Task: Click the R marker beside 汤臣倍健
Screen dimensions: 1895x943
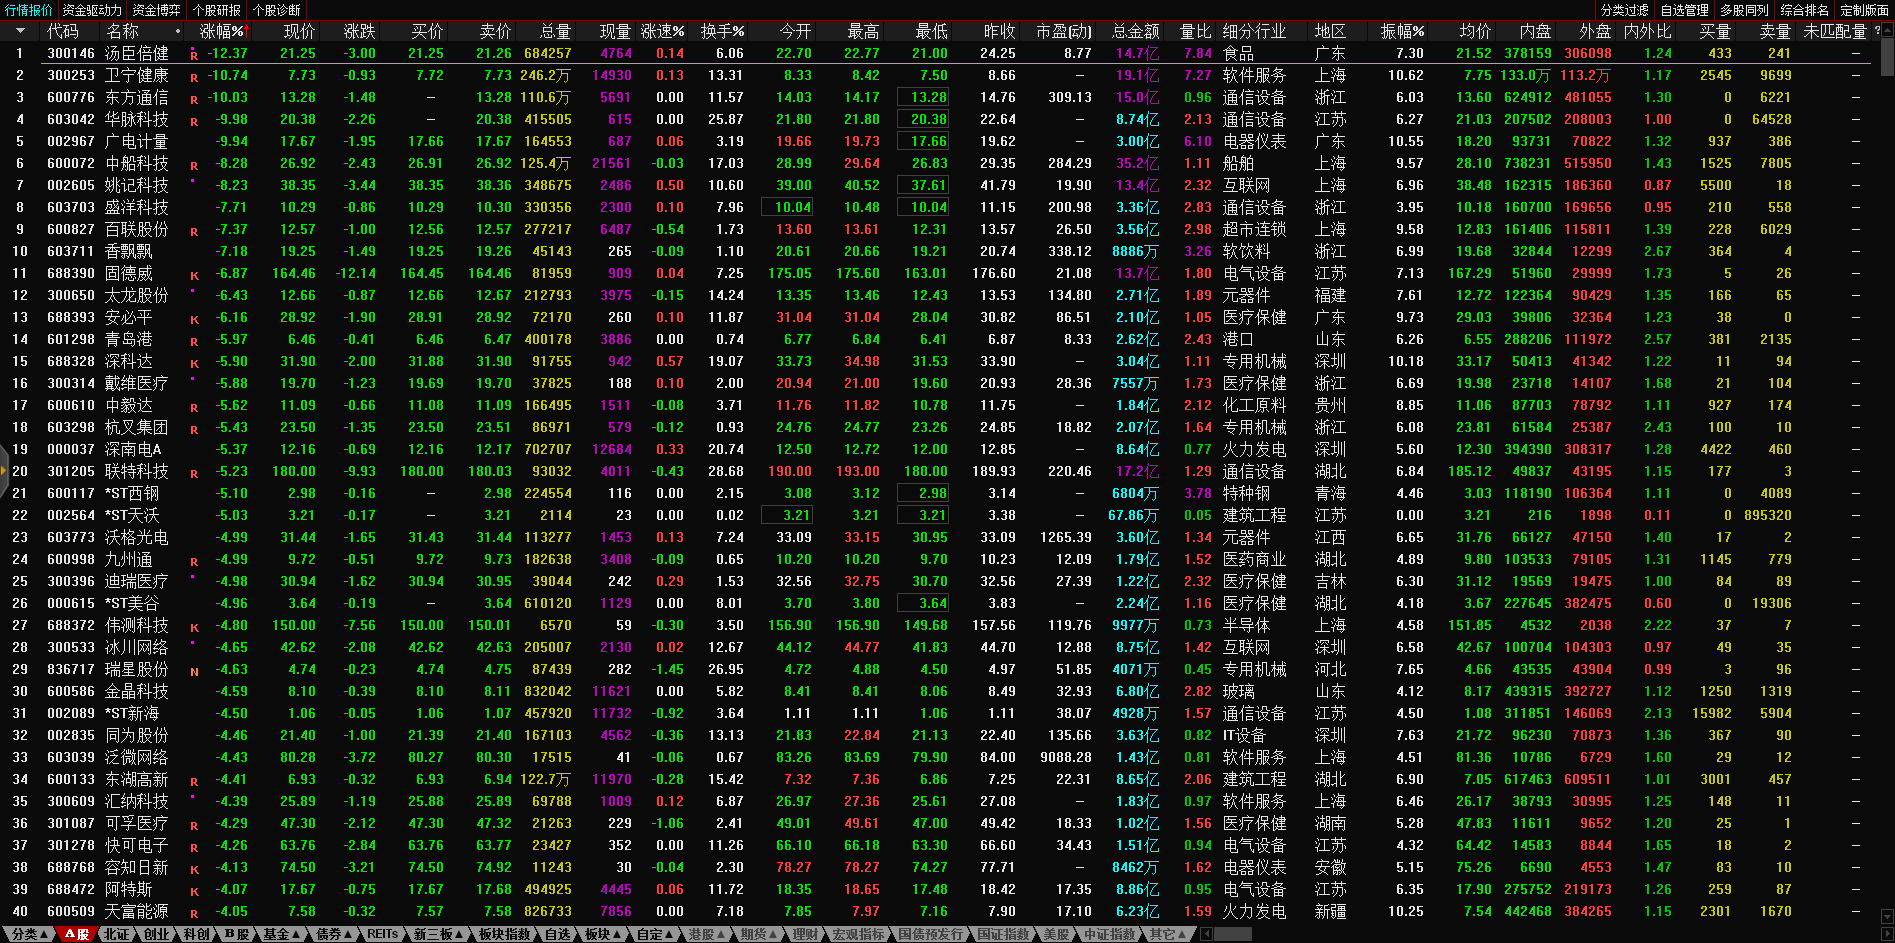Action: 194,55
